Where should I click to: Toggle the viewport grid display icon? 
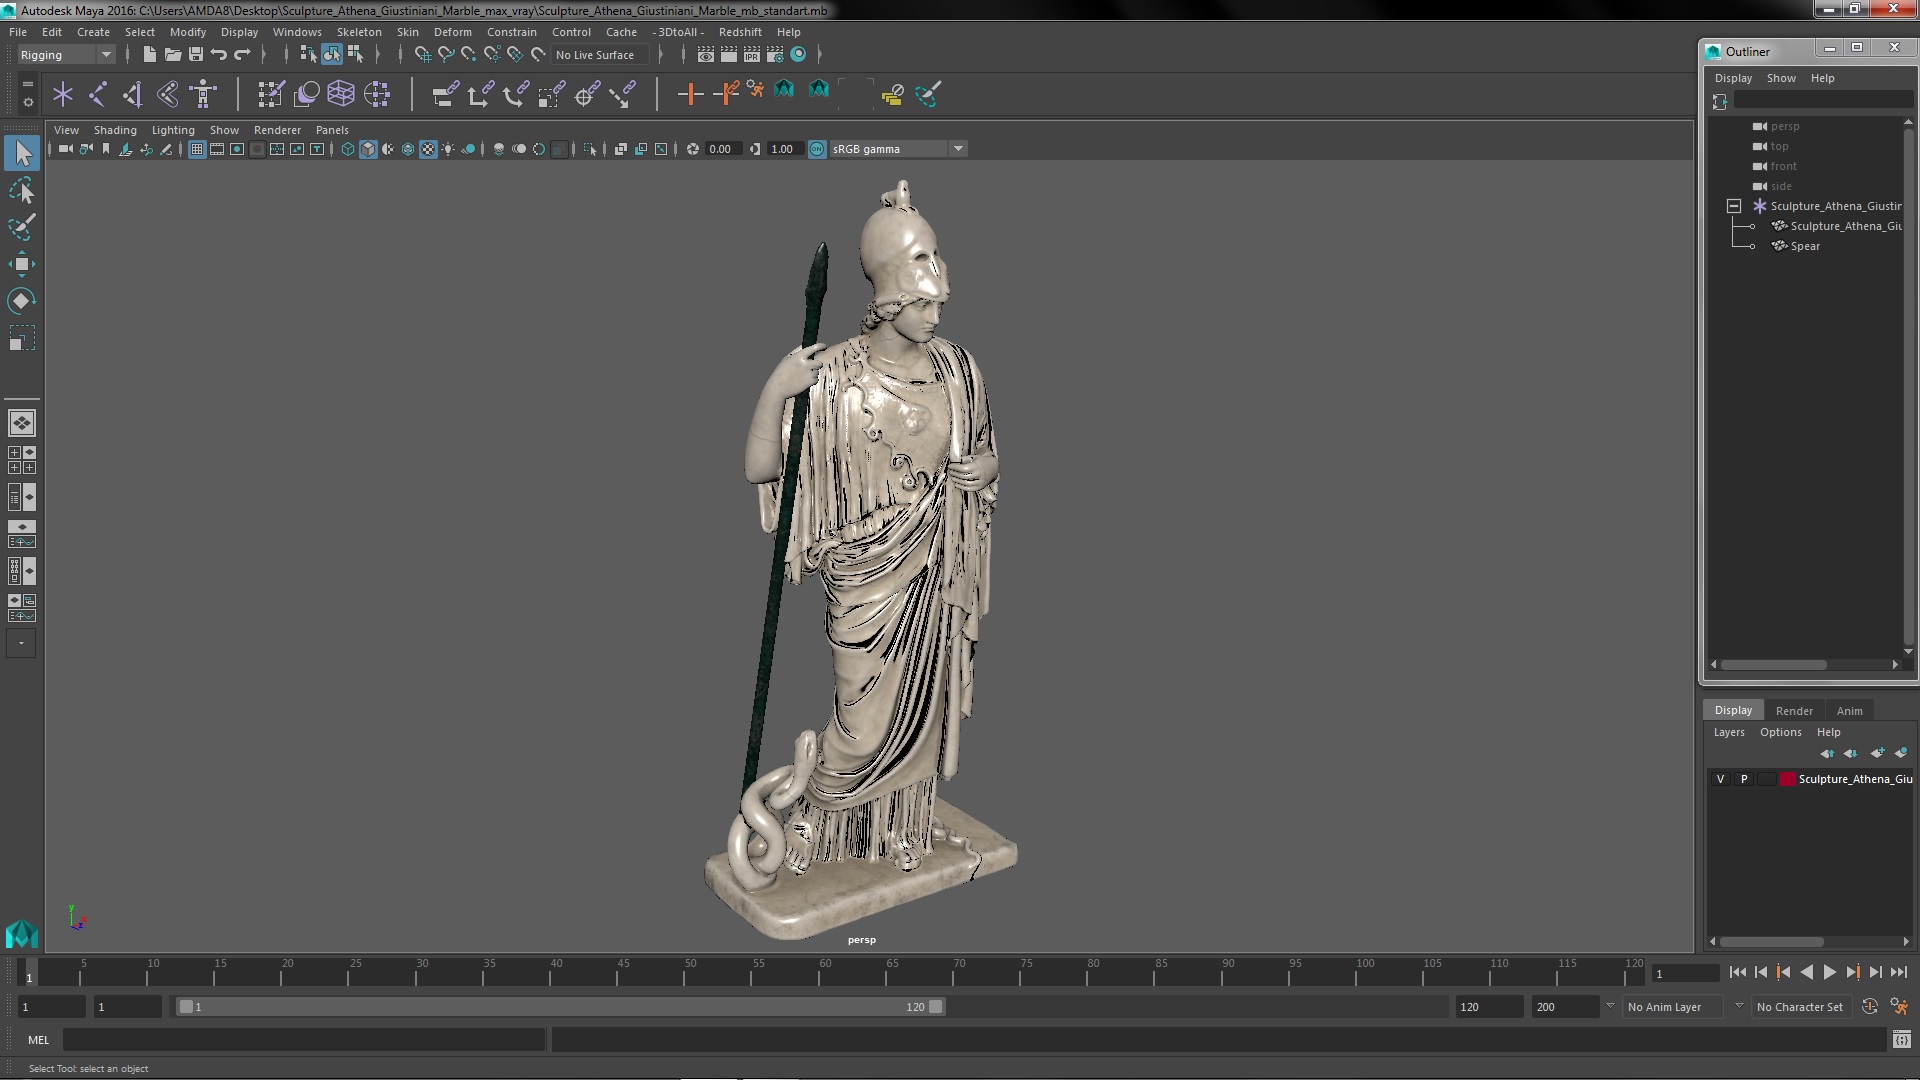point(197,149)
